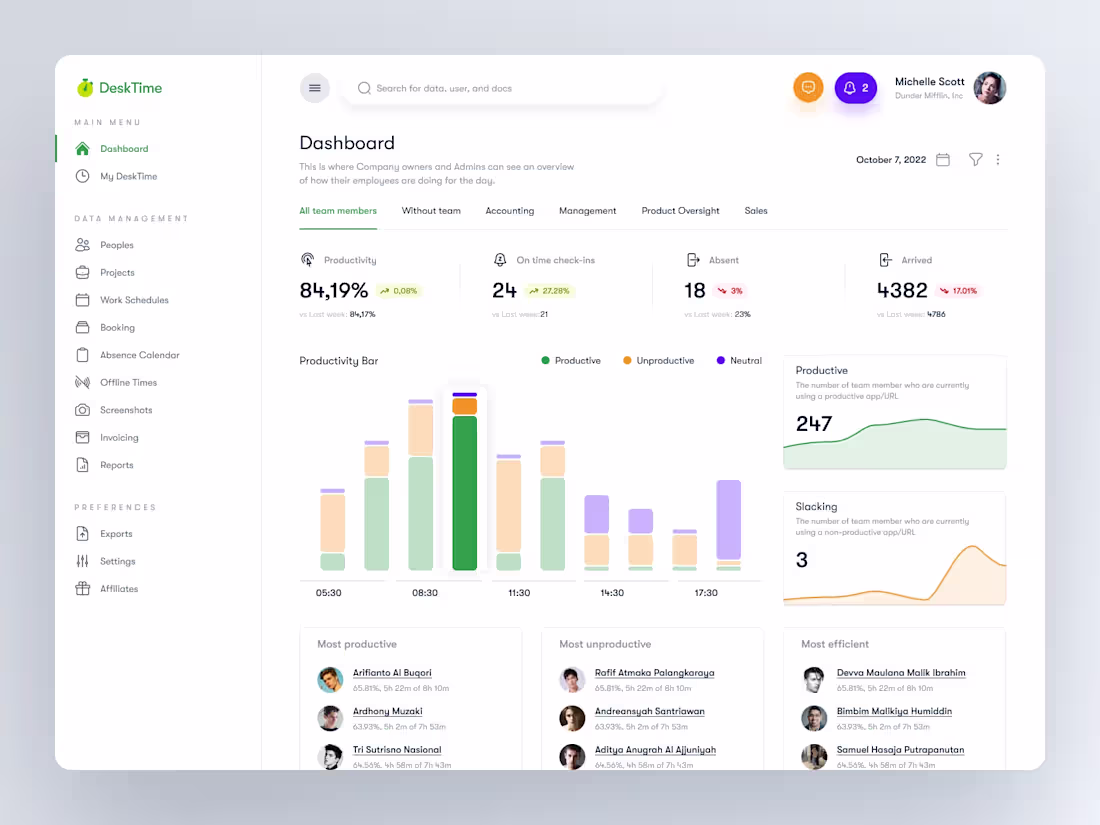Open the Settings page

[116, 561]
